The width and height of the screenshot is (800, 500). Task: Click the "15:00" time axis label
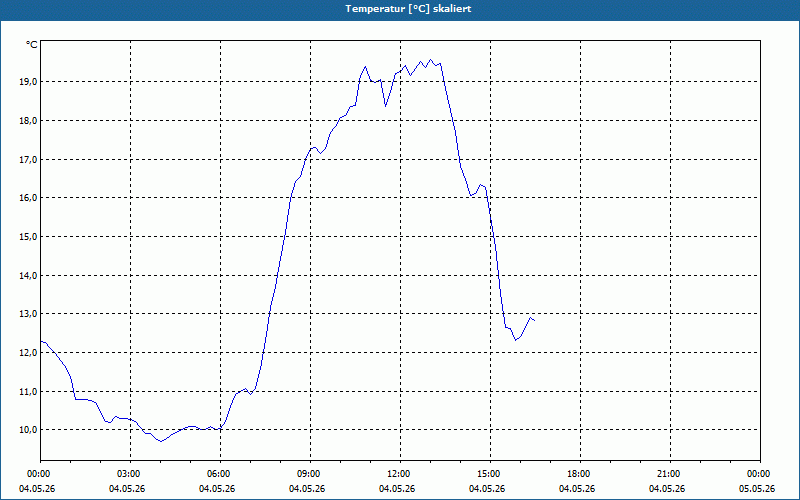tap(489, 474)
